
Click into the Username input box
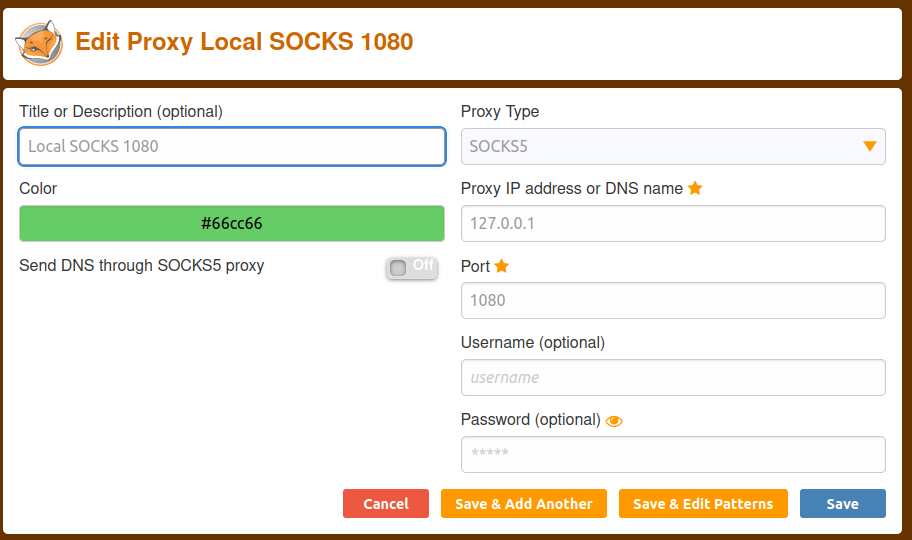(672, 377)
